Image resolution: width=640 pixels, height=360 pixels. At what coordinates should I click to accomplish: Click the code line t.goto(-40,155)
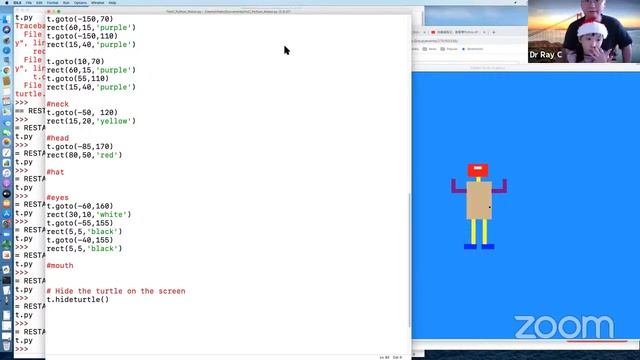pos(80,240)
